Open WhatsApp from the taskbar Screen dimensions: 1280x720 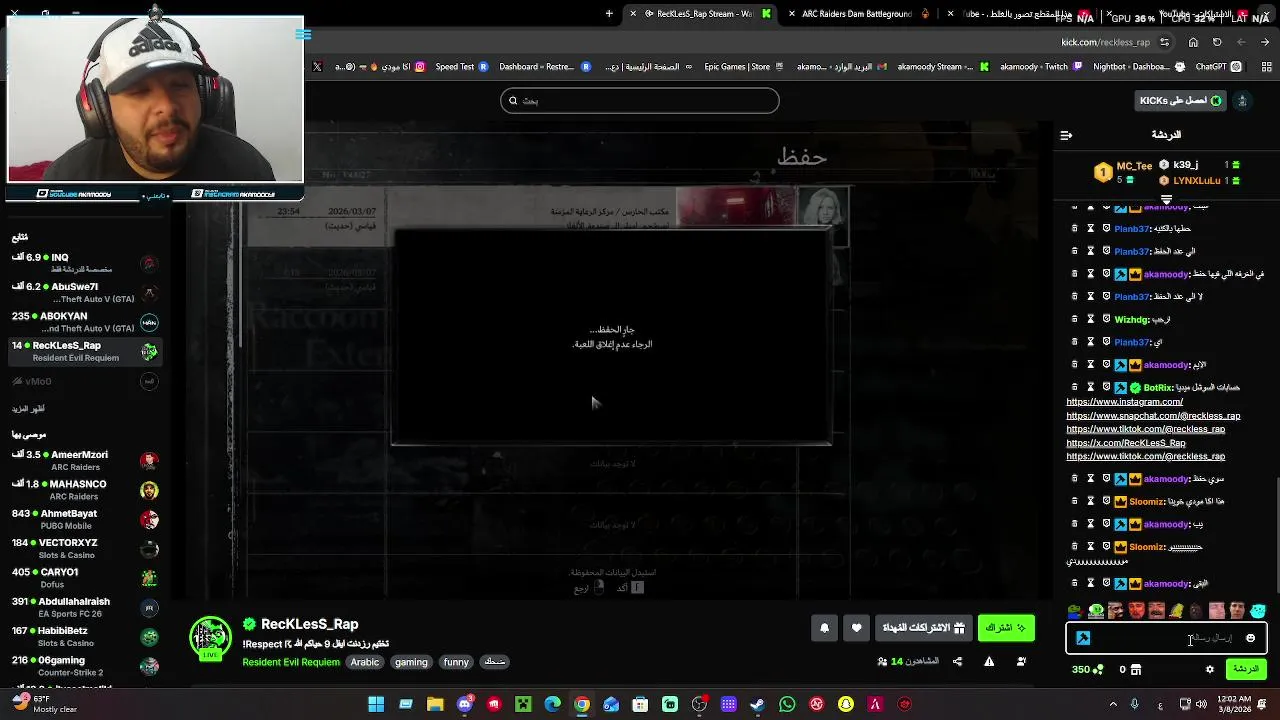(x=787, y=704)
